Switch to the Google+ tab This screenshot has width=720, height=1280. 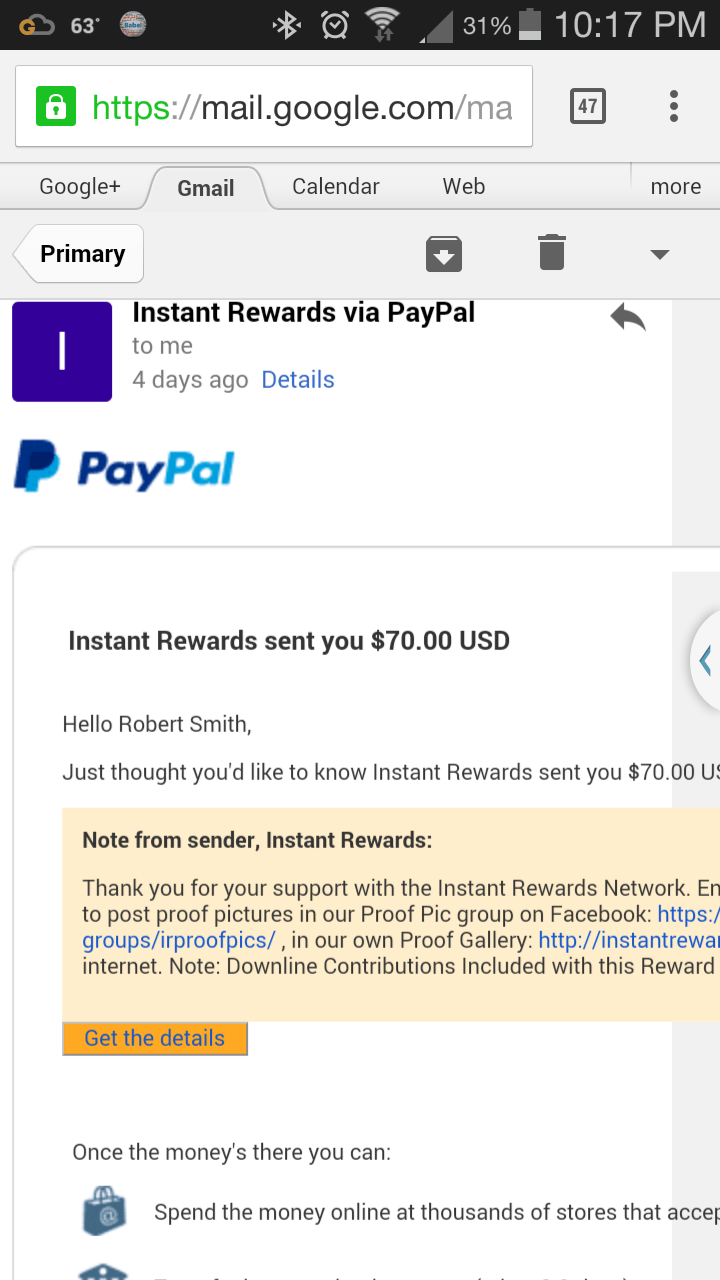pos(80,187)
